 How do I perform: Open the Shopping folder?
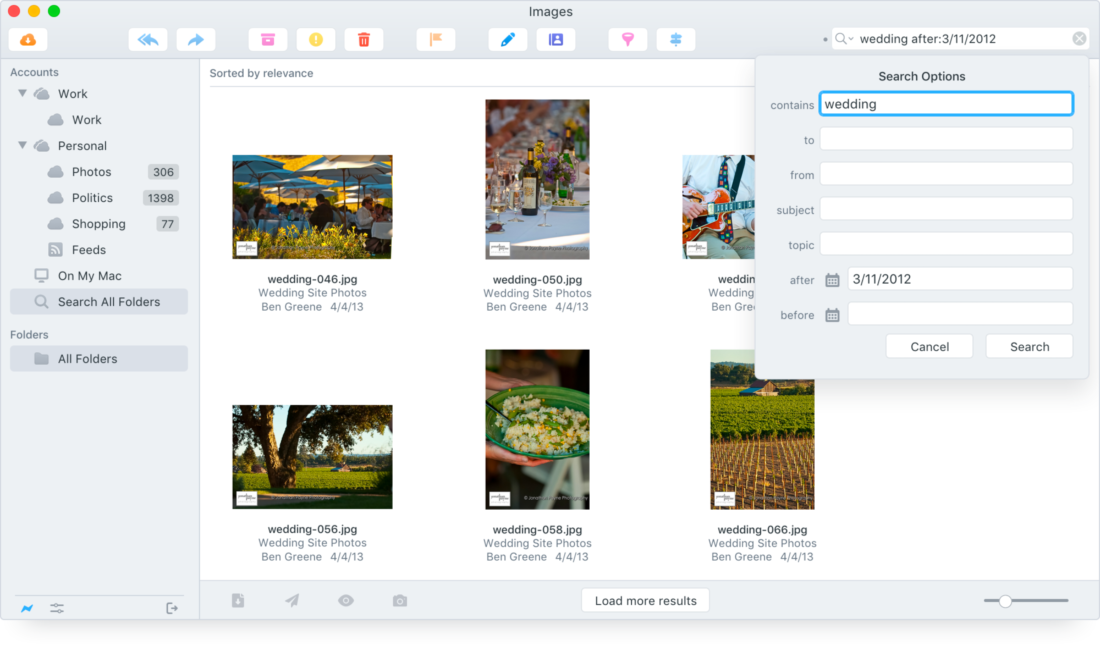[98, 224]
